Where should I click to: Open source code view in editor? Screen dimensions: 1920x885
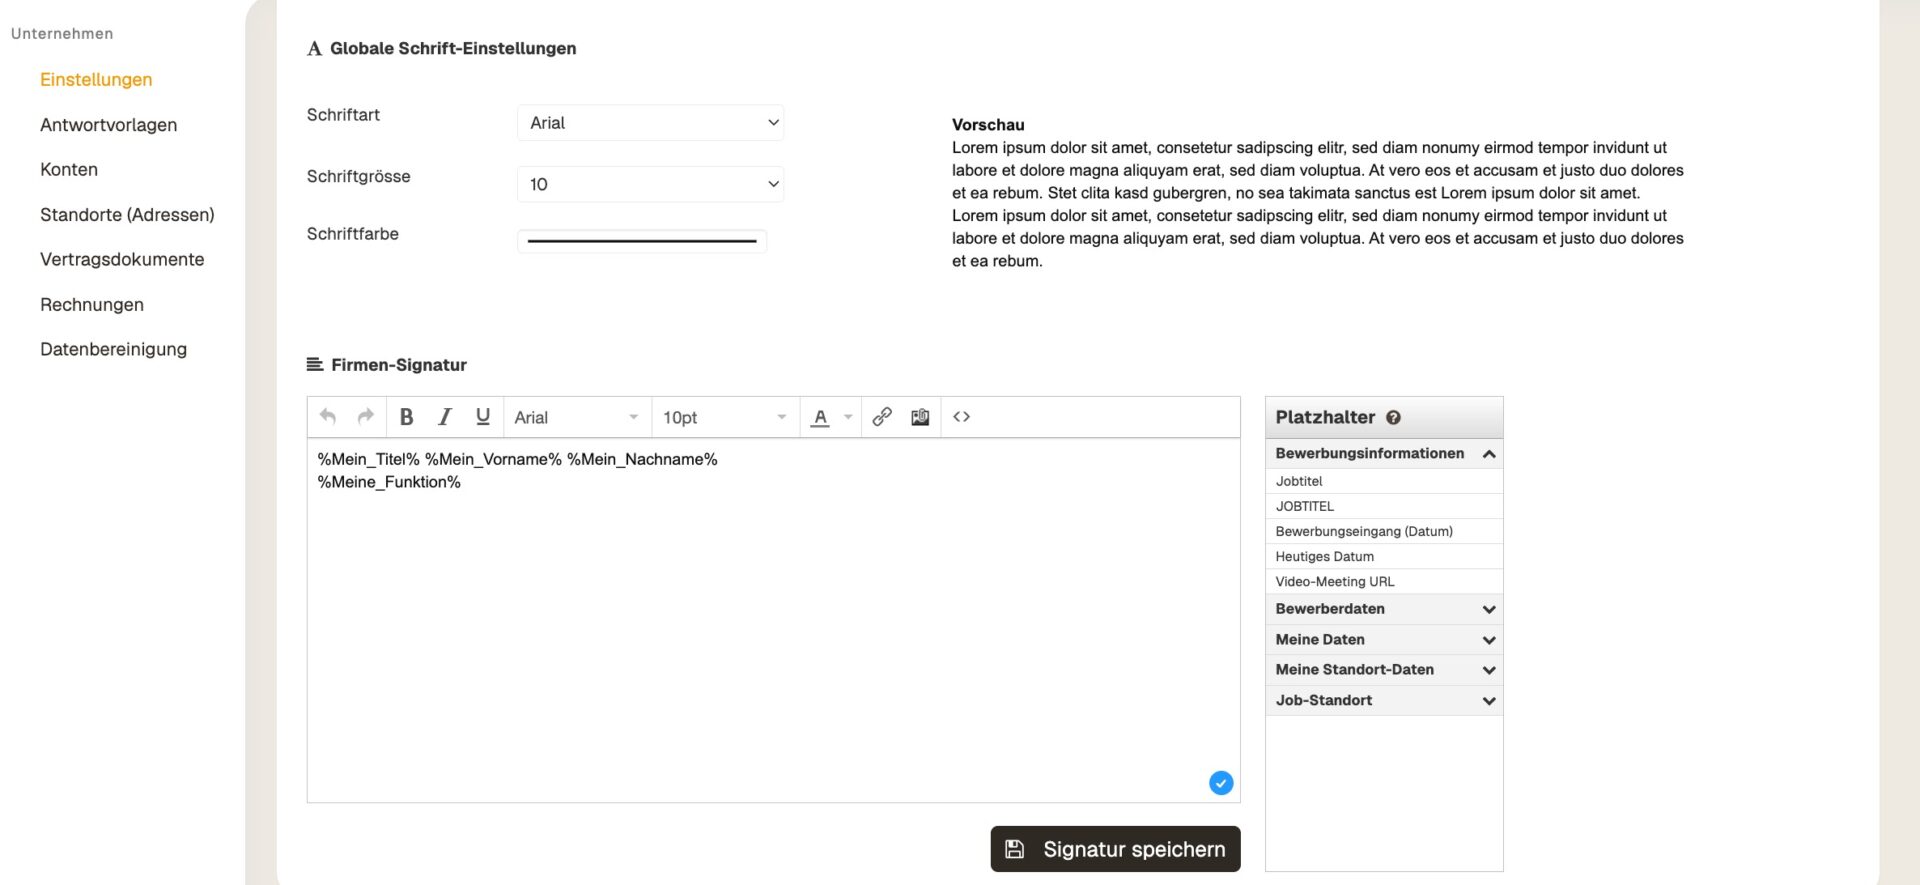click(961, 417)
